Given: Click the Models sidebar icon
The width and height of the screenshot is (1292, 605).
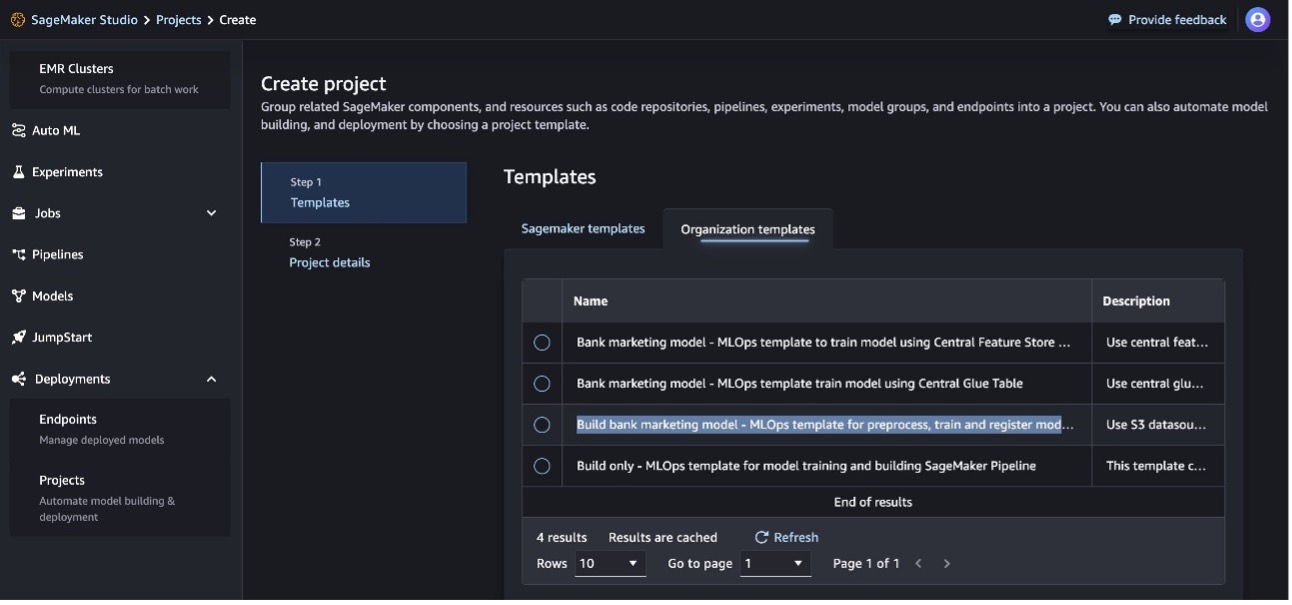Looking at the screenshot, I should [x=19, y=297].
